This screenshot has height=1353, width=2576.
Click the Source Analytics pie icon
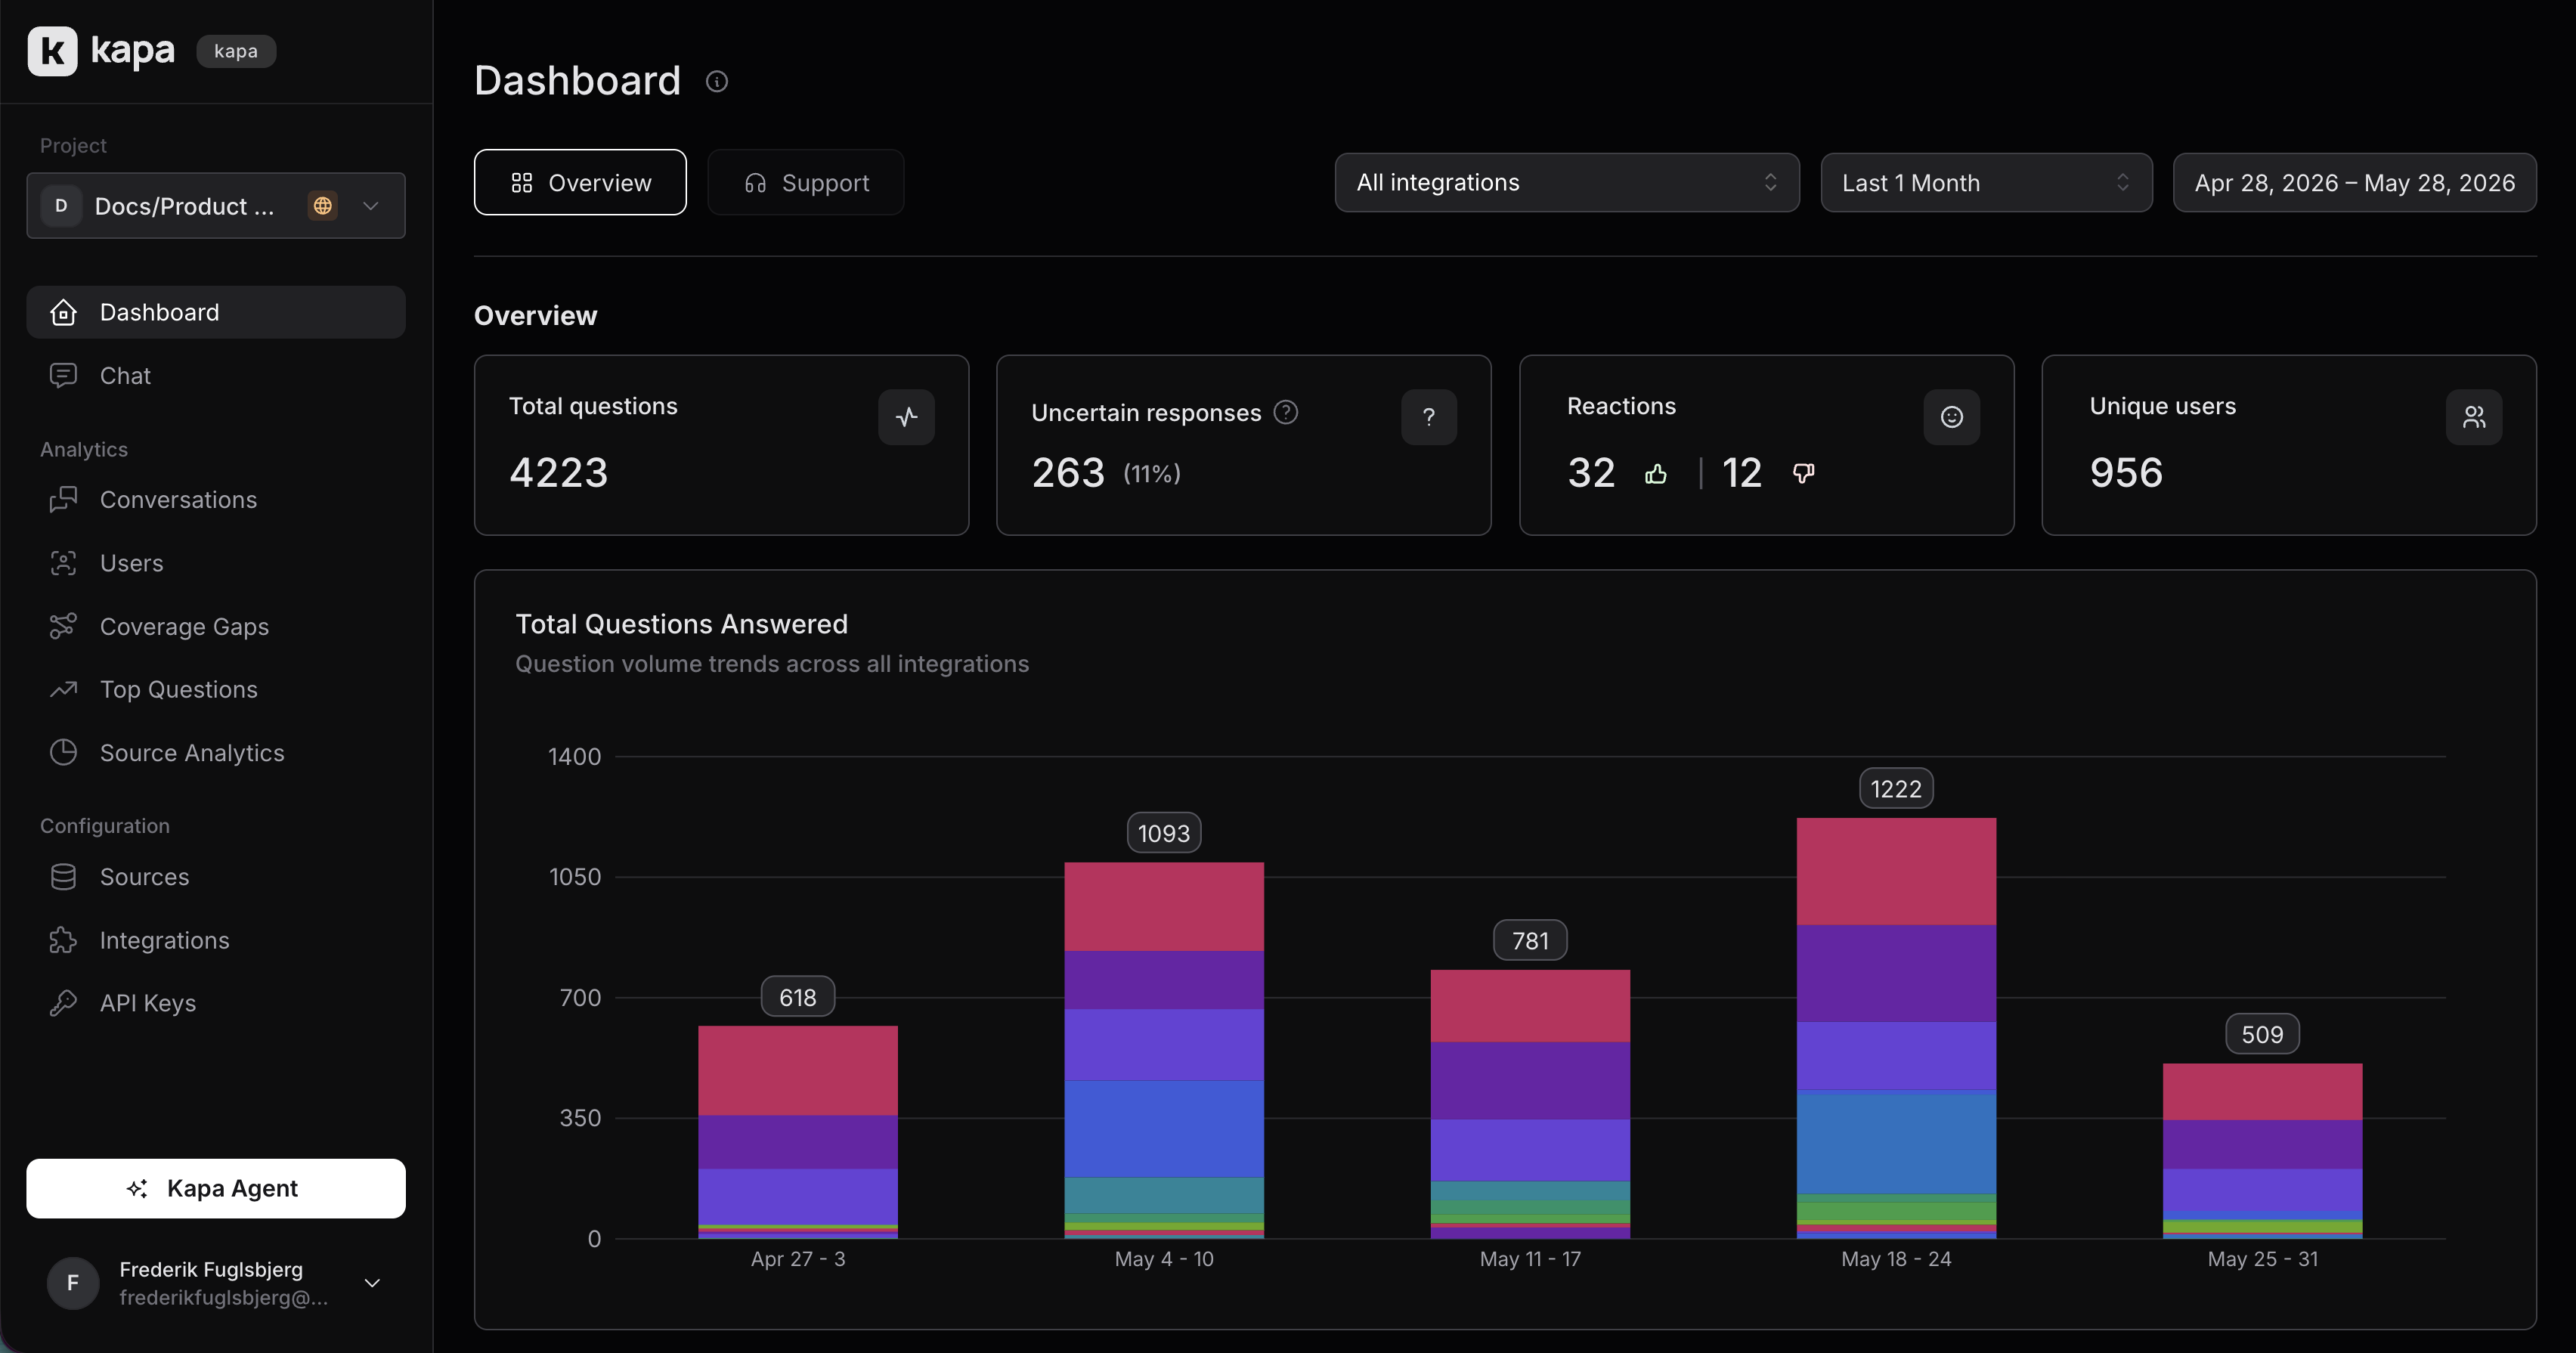(x=63, y=752)
